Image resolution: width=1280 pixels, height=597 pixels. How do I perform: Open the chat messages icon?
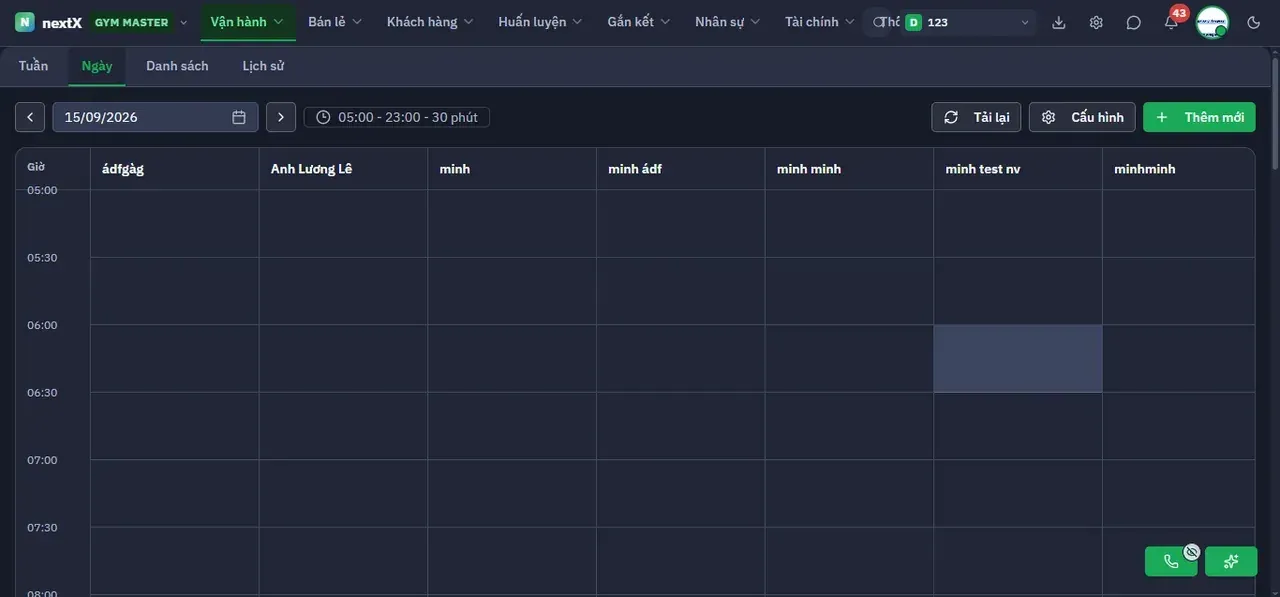point(1133,22)
